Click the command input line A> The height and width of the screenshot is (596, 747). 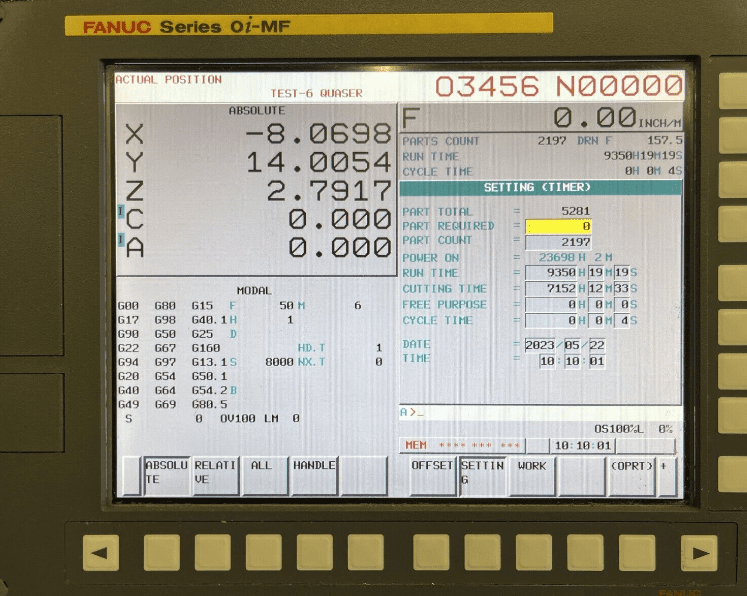(540, 412)
